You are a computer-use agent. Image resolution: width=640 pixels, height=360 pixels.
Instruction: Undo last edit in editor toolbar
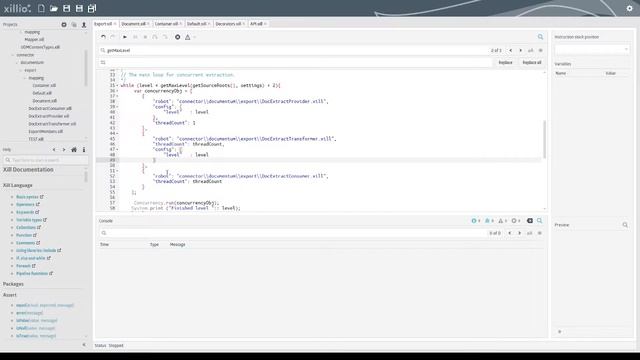pos(103,37)
